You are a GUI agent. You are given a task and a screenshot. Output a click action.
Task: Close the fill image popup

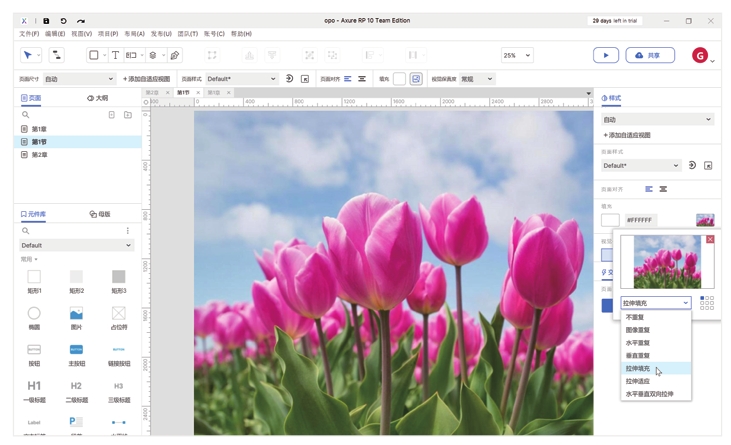point(710,240)
